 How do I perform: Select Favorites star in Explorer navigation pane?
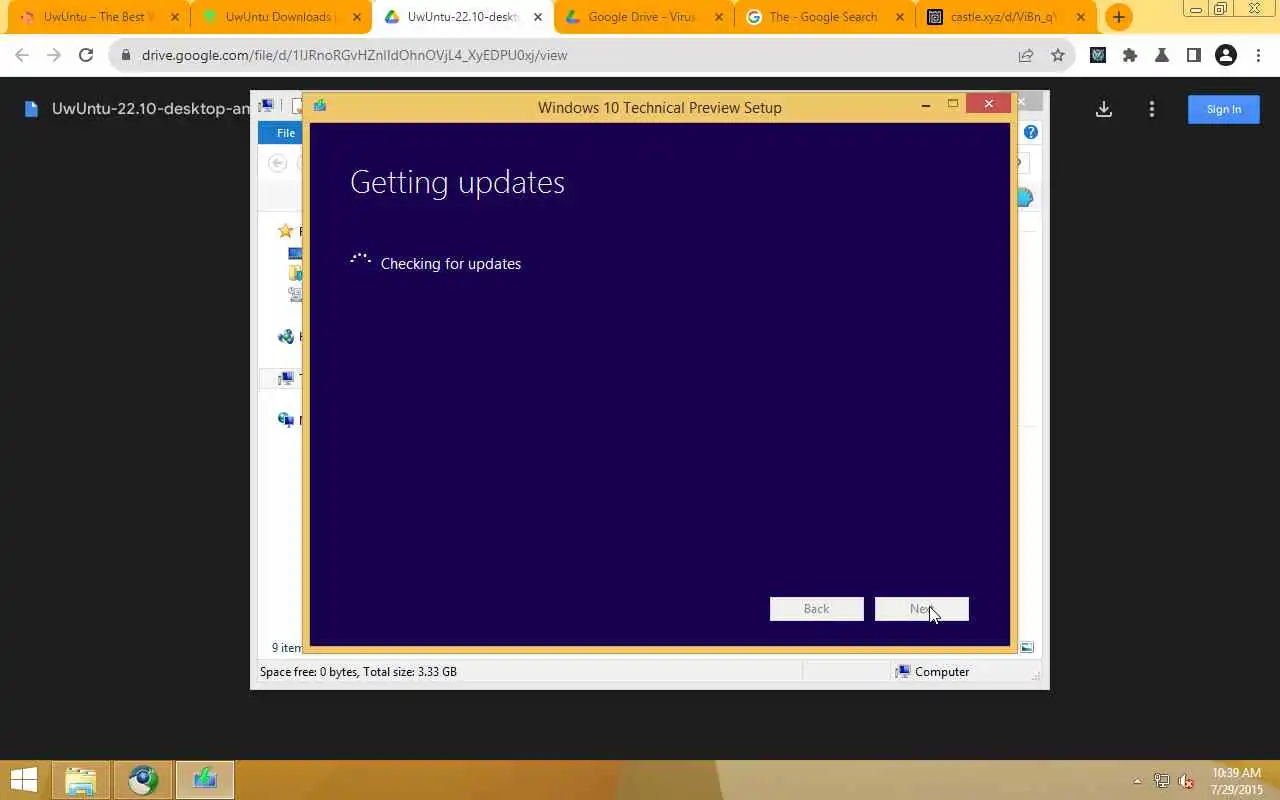[286, 231]
